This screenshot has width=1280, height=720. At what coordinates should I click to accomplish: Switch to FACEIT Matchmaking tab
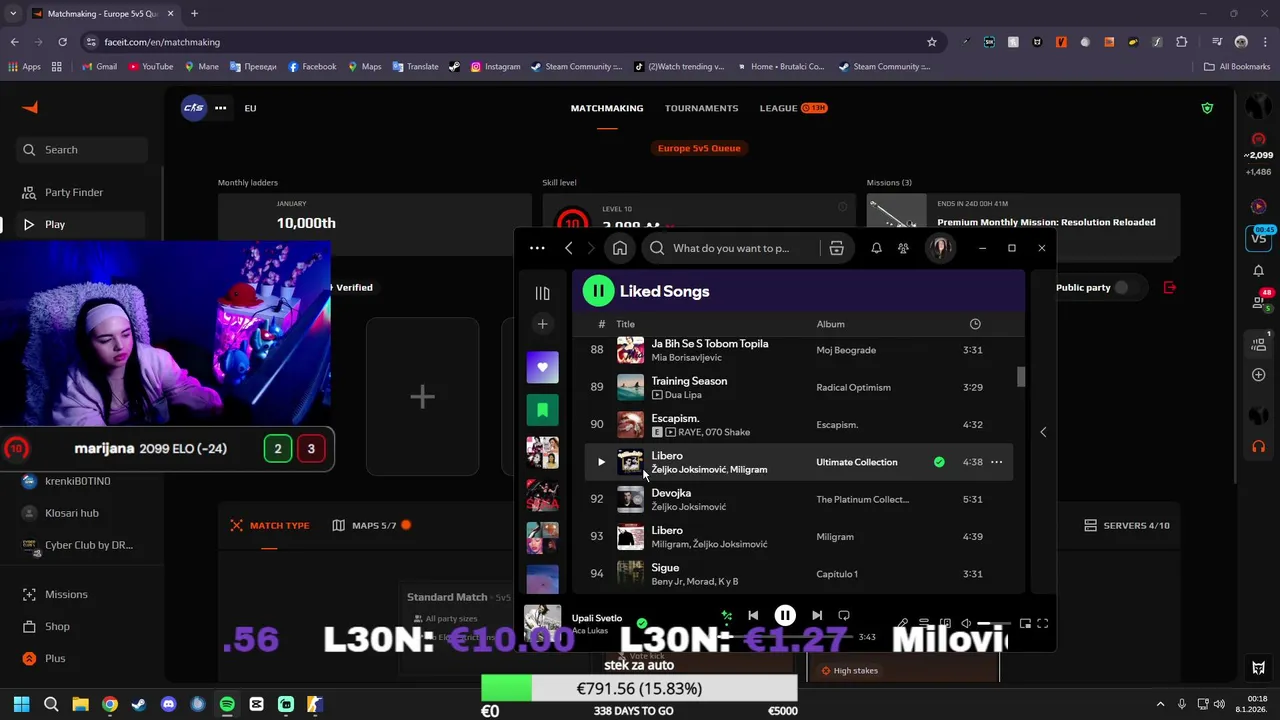(x=607, y=108)
